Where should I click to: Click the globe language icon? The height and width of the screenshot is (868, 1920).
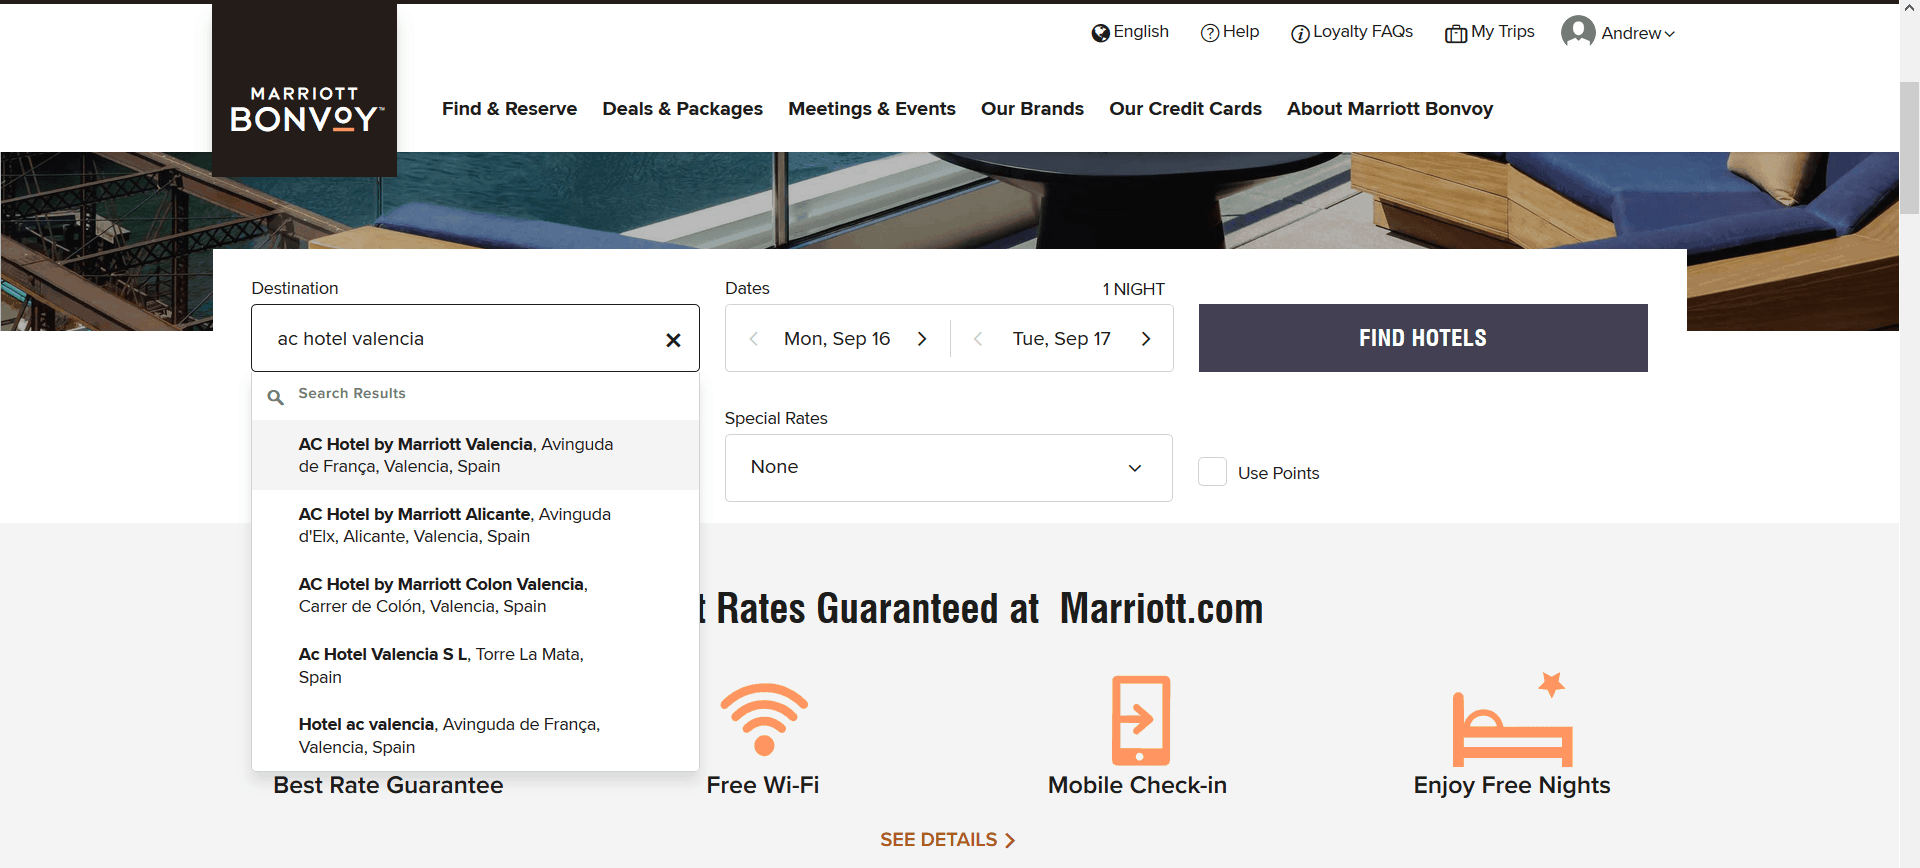[x=1100, y=33]
